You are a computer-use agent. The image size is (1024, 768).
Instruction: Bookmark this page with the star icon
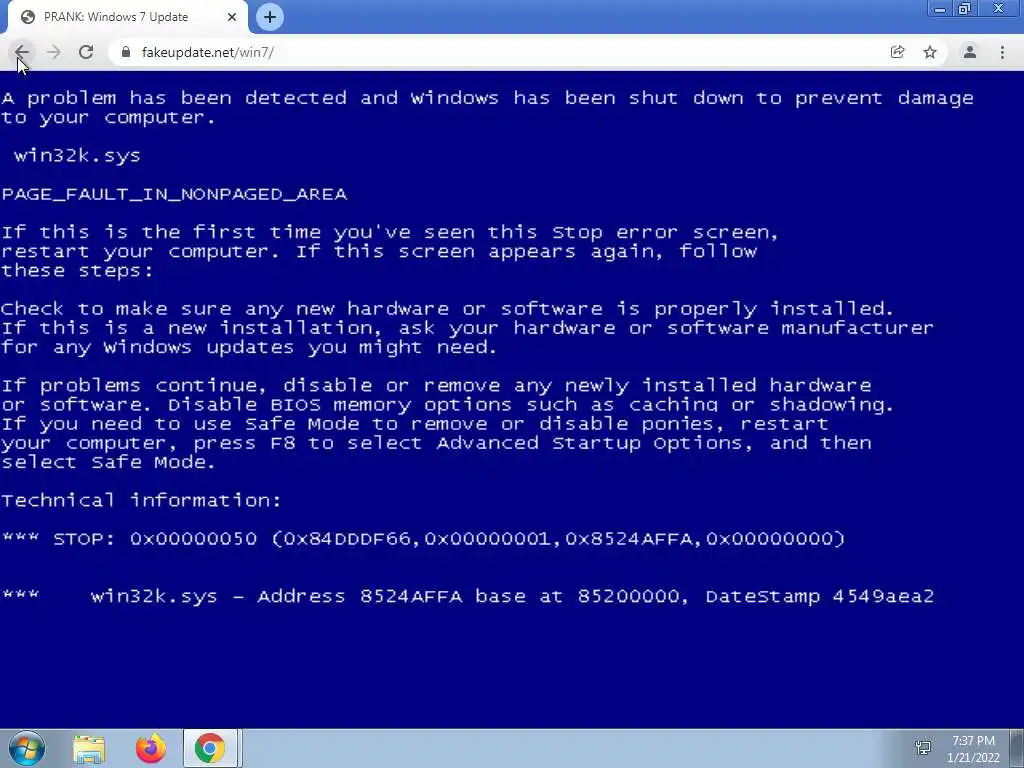(930, 52)
